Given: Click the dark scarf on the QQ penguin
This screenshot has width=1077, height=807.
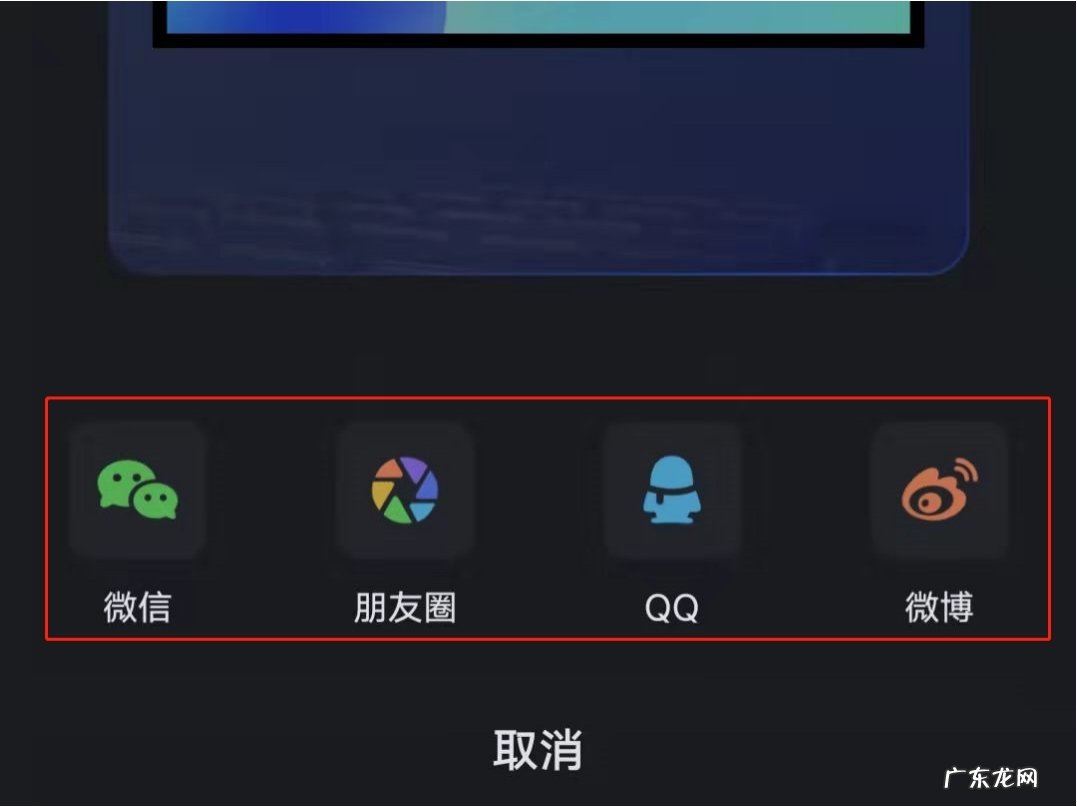Looking at the screenshot, I should [x=673, y=492].
